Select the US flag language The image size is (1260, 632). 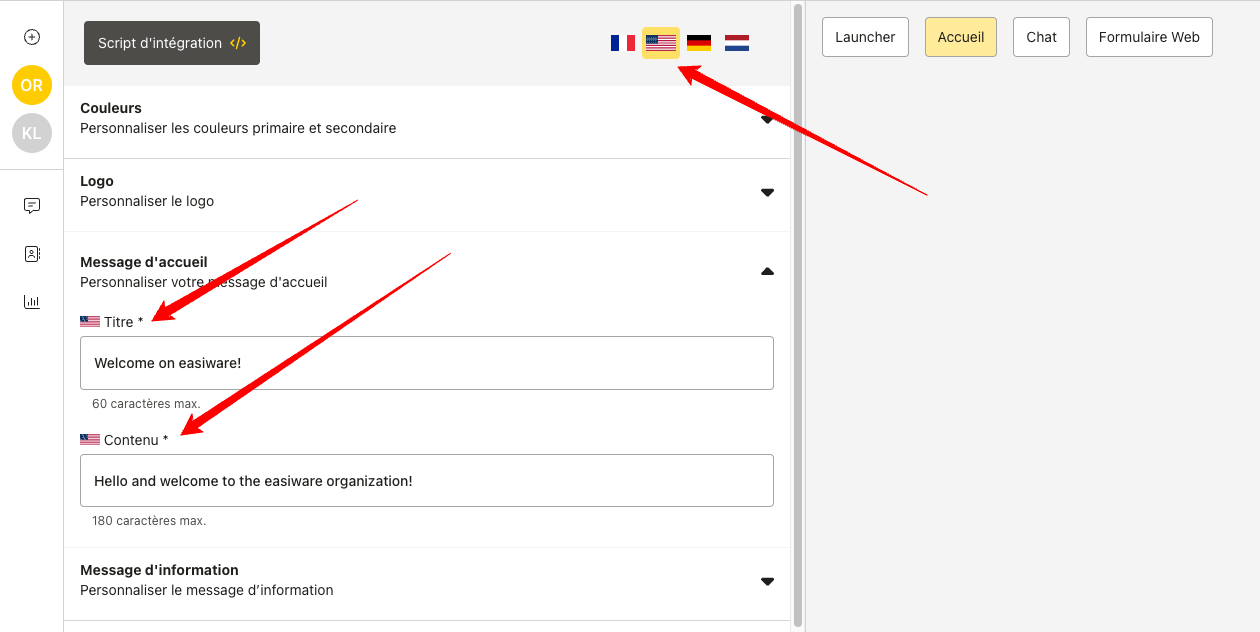pyautogui.click(x=660, y=43)
